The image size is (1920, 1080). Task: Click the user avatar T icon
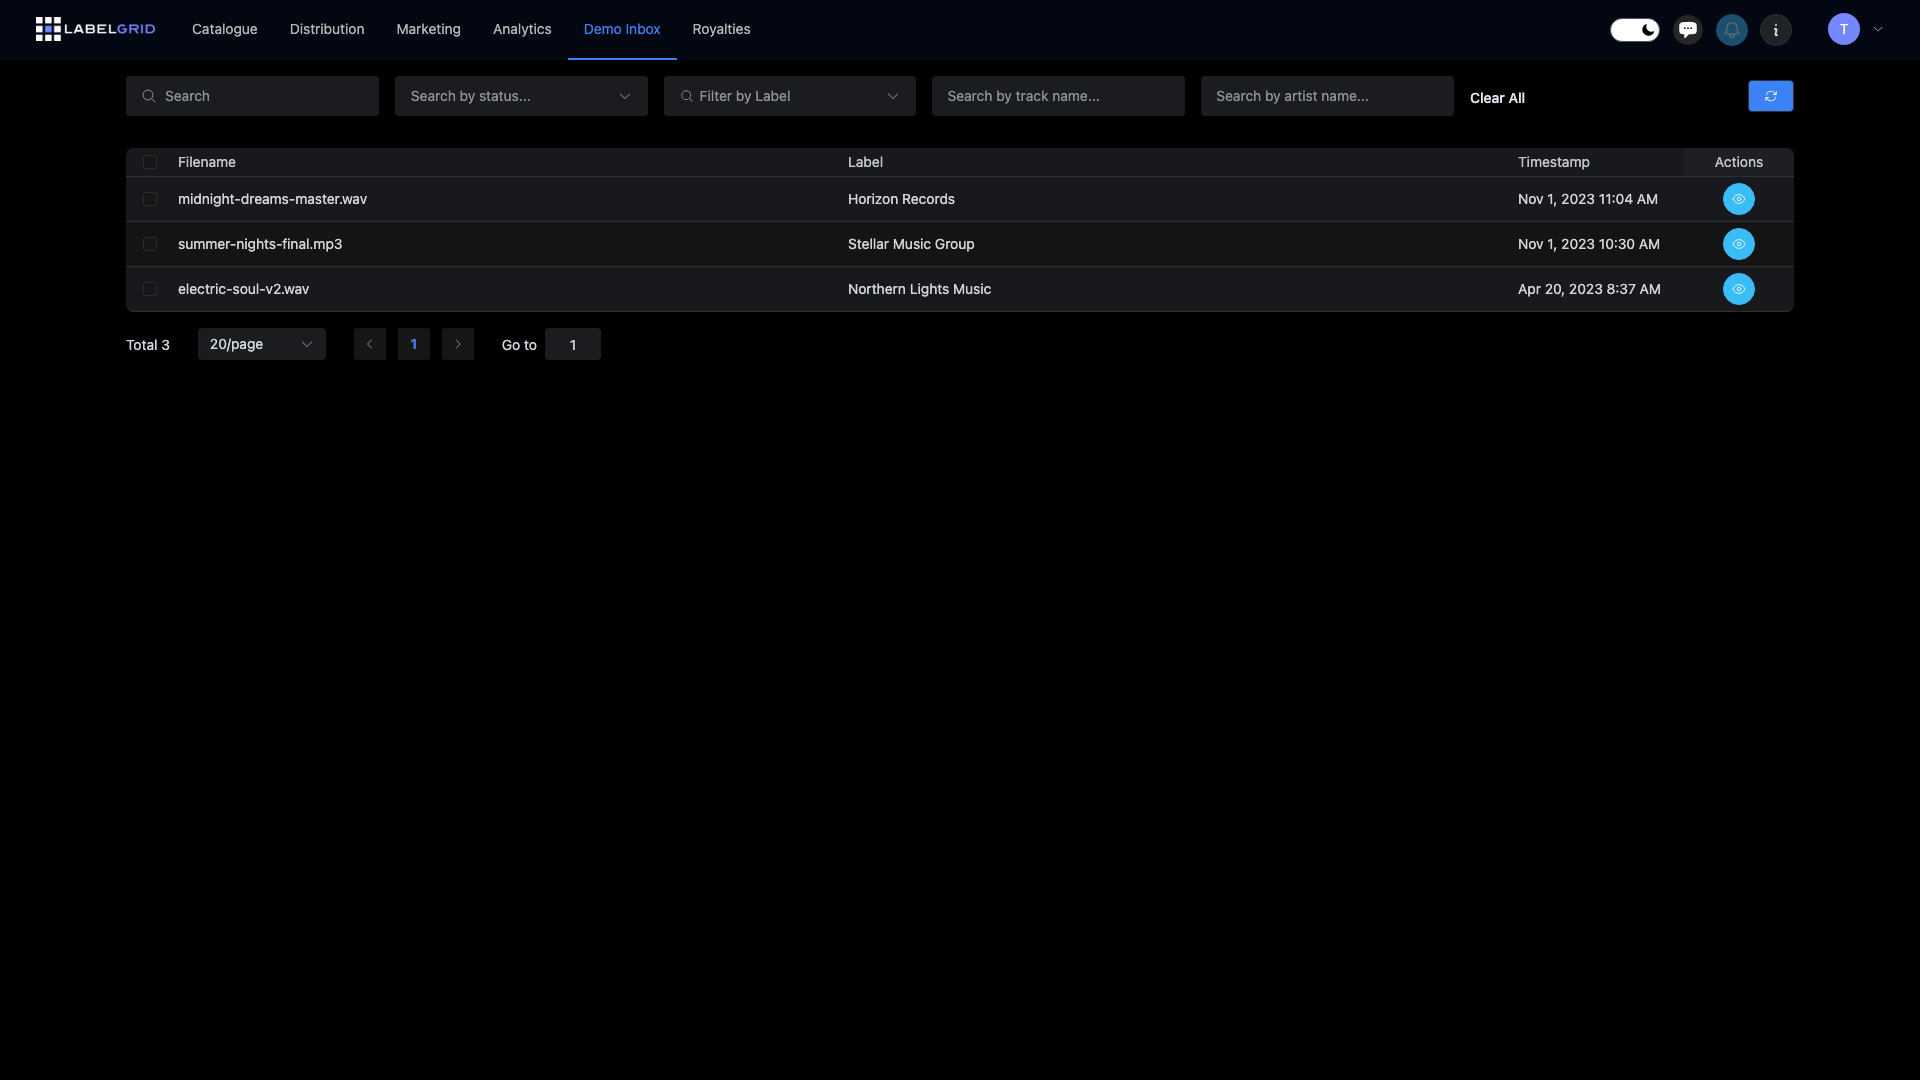pyautogui.click(x=1843, y=29)
